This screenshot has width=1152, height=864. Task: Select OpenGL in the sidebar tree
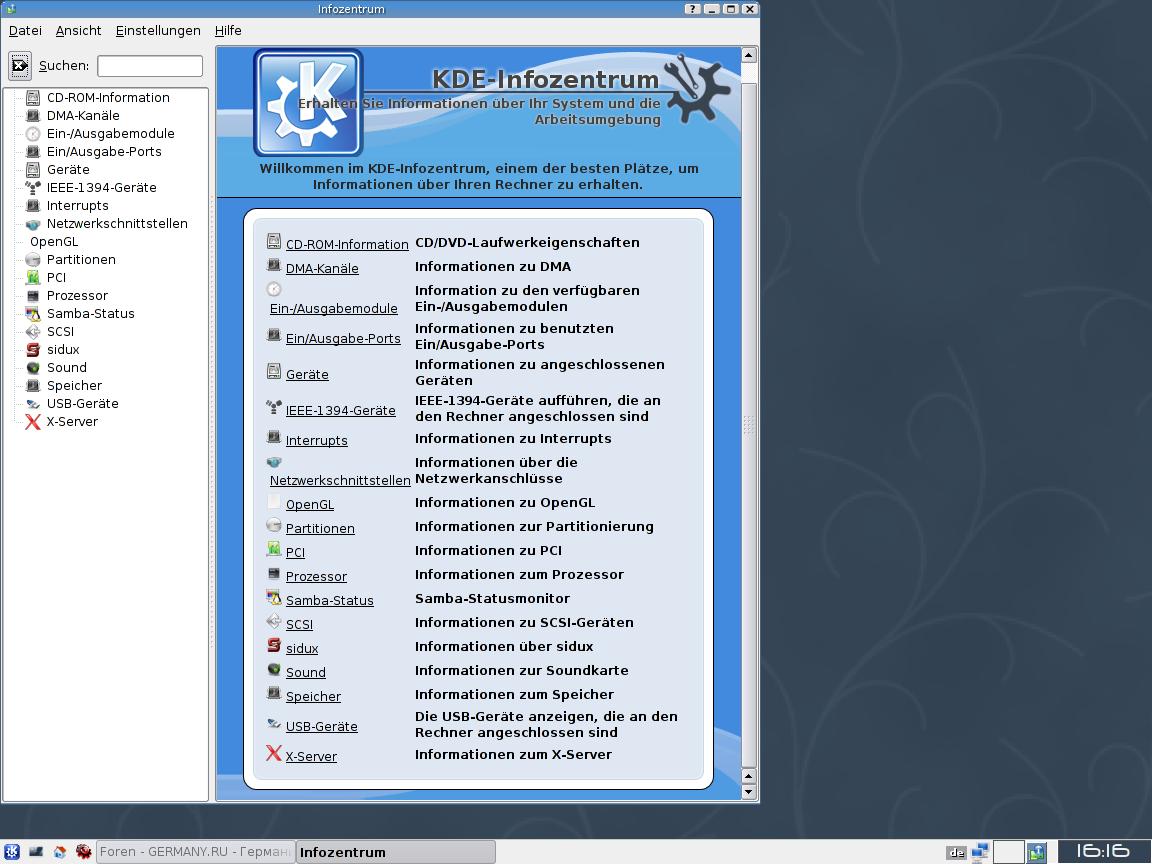click(54, 242)
